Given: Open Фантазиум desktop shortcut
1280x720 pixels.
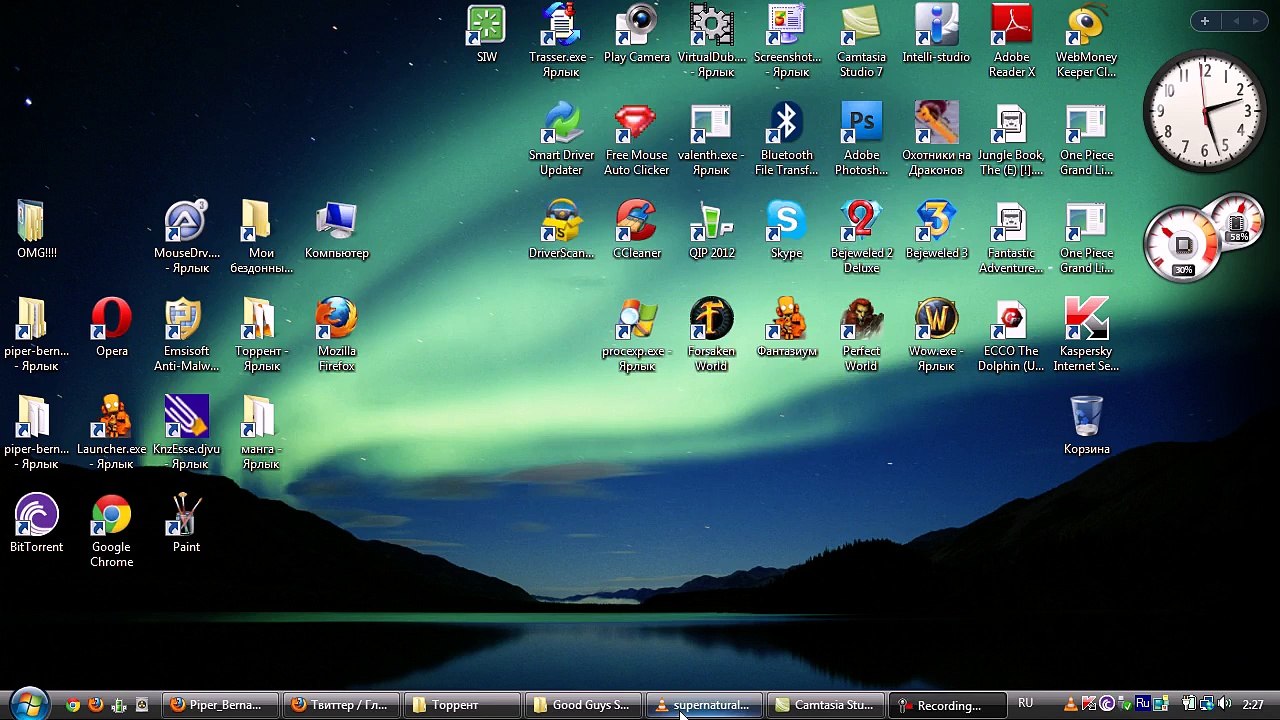Looking at the screenshot, I should pyautogui.click(x=786, y=328).
